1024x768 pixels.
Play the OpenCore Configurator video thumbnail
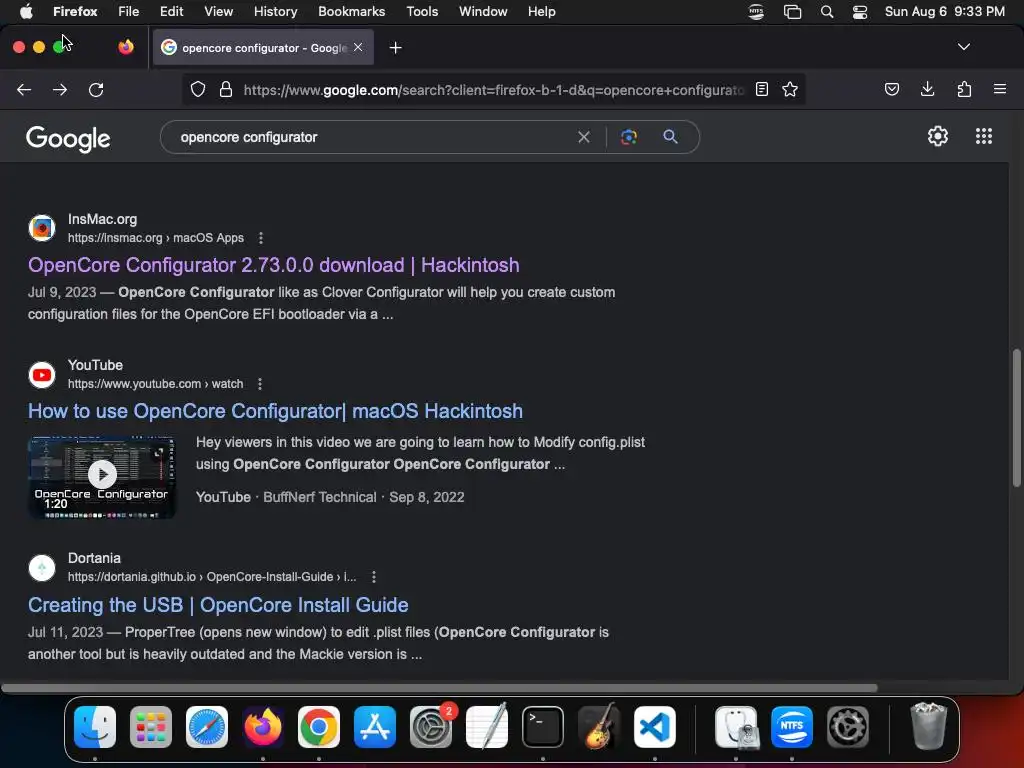pos(102,477)
